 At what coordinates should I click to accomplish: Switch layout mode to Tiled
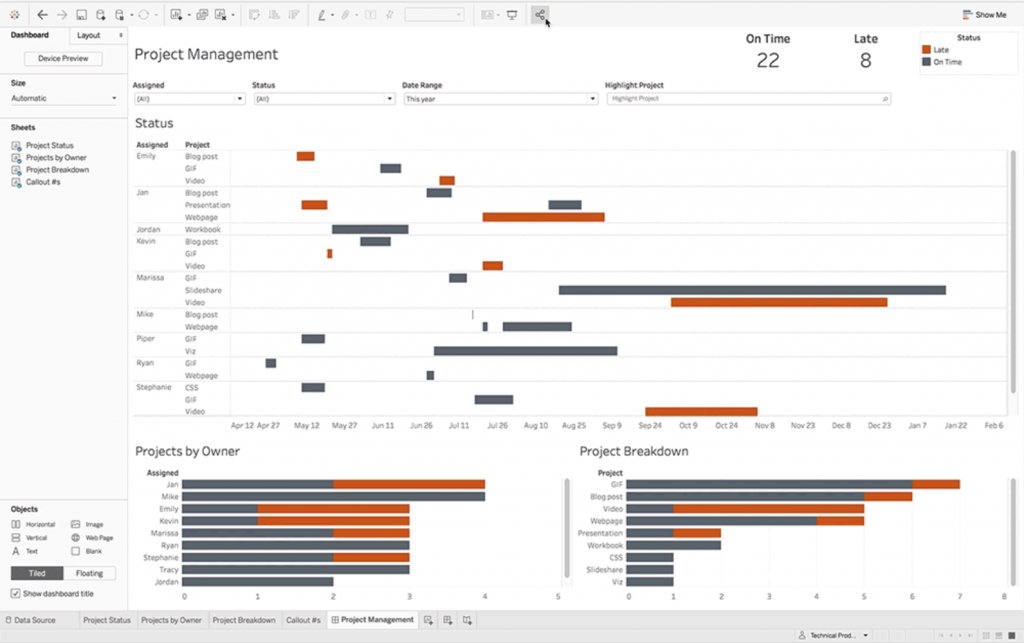pos(37,573)
